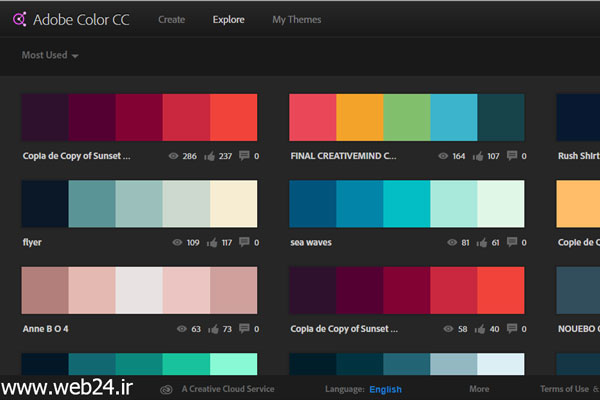This screenshot has width=600, height=400.
Task: Open comments for FINAL CREATIVEMIND theme
Action: [512, 155]
